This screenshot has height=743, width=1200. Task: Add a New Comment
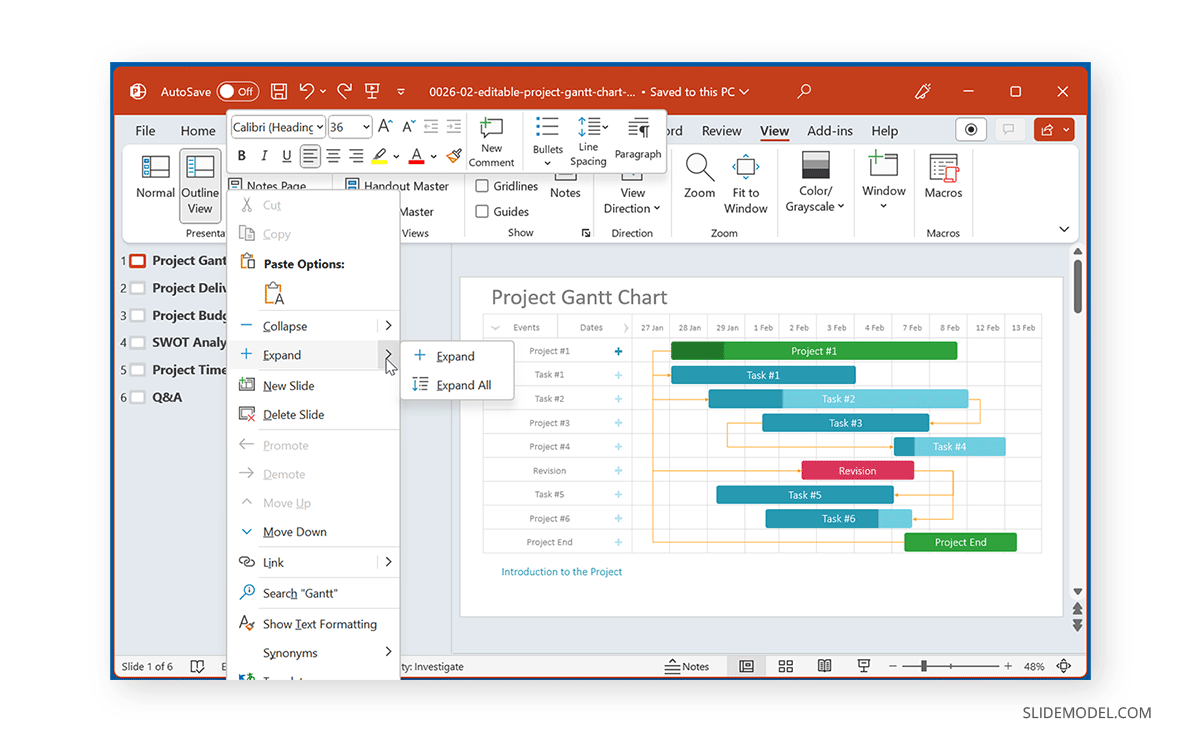coord(491,140)
